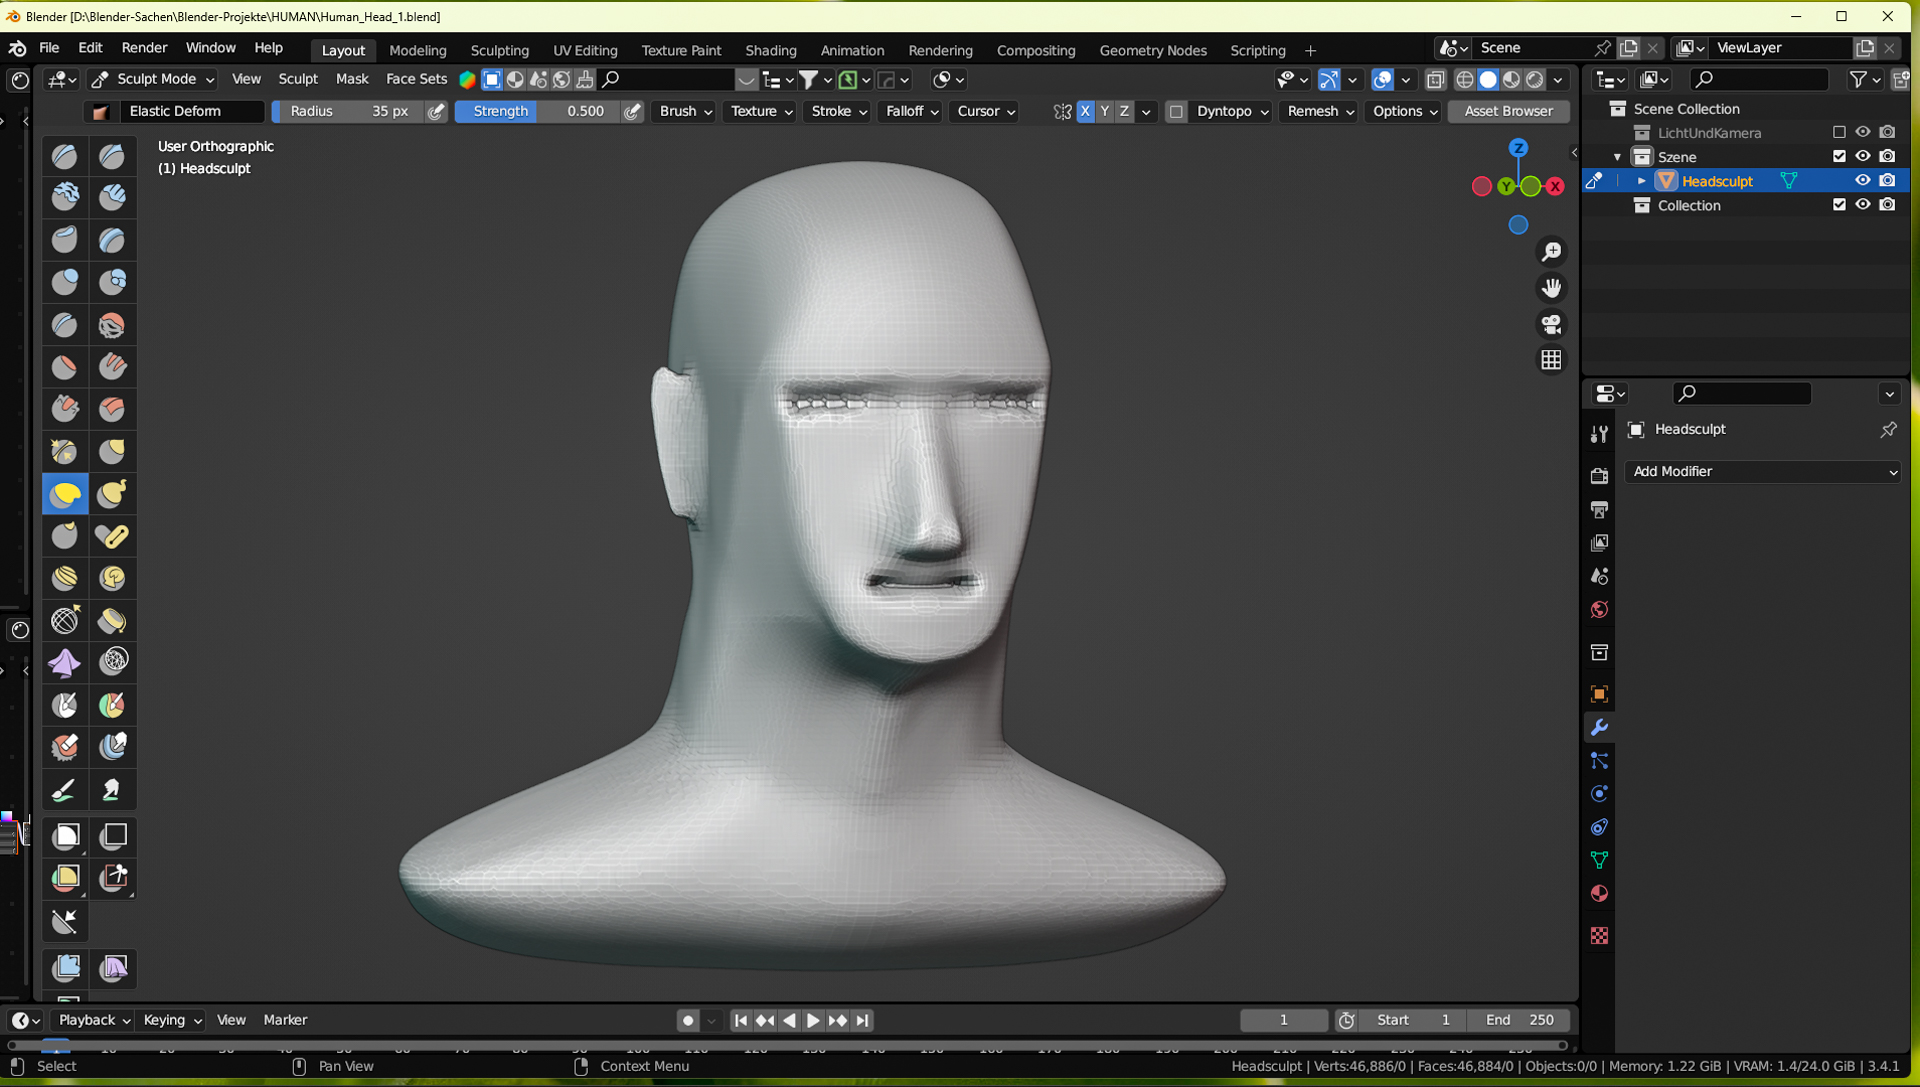Click the pan hand viewport icon
This screenshot has width=1920, height=1087.
(x=1551, y=288)
